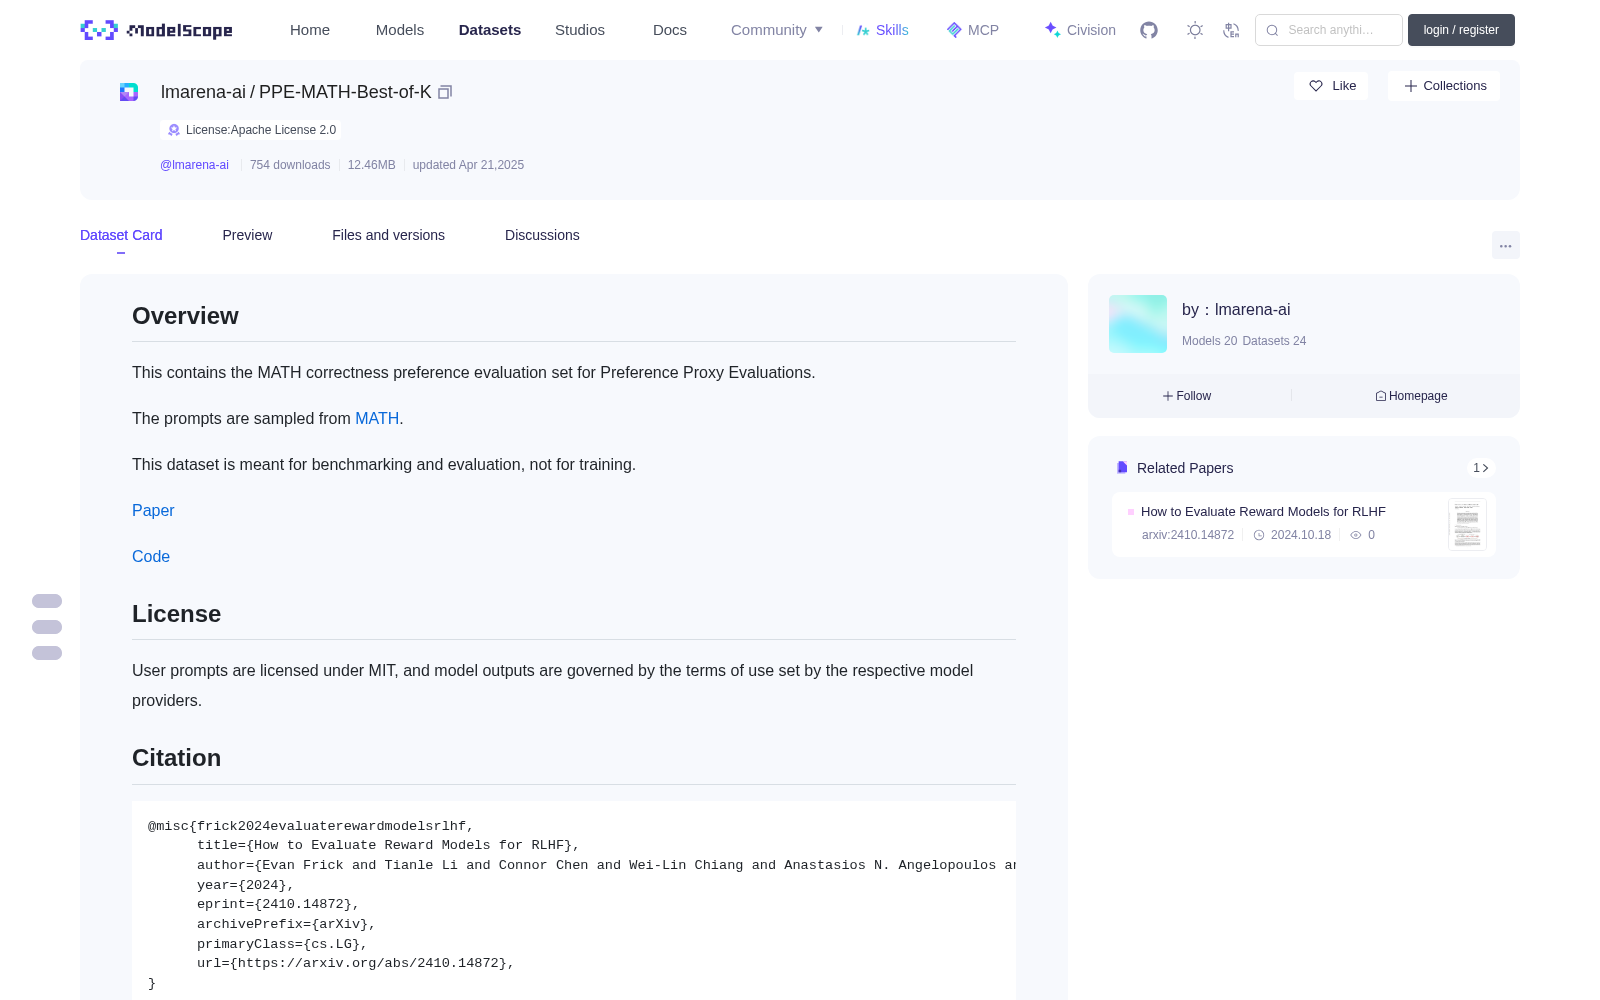Switch to the Files and versions tab
This screenshot has width=1600, height=1000.
click(388, 235)
